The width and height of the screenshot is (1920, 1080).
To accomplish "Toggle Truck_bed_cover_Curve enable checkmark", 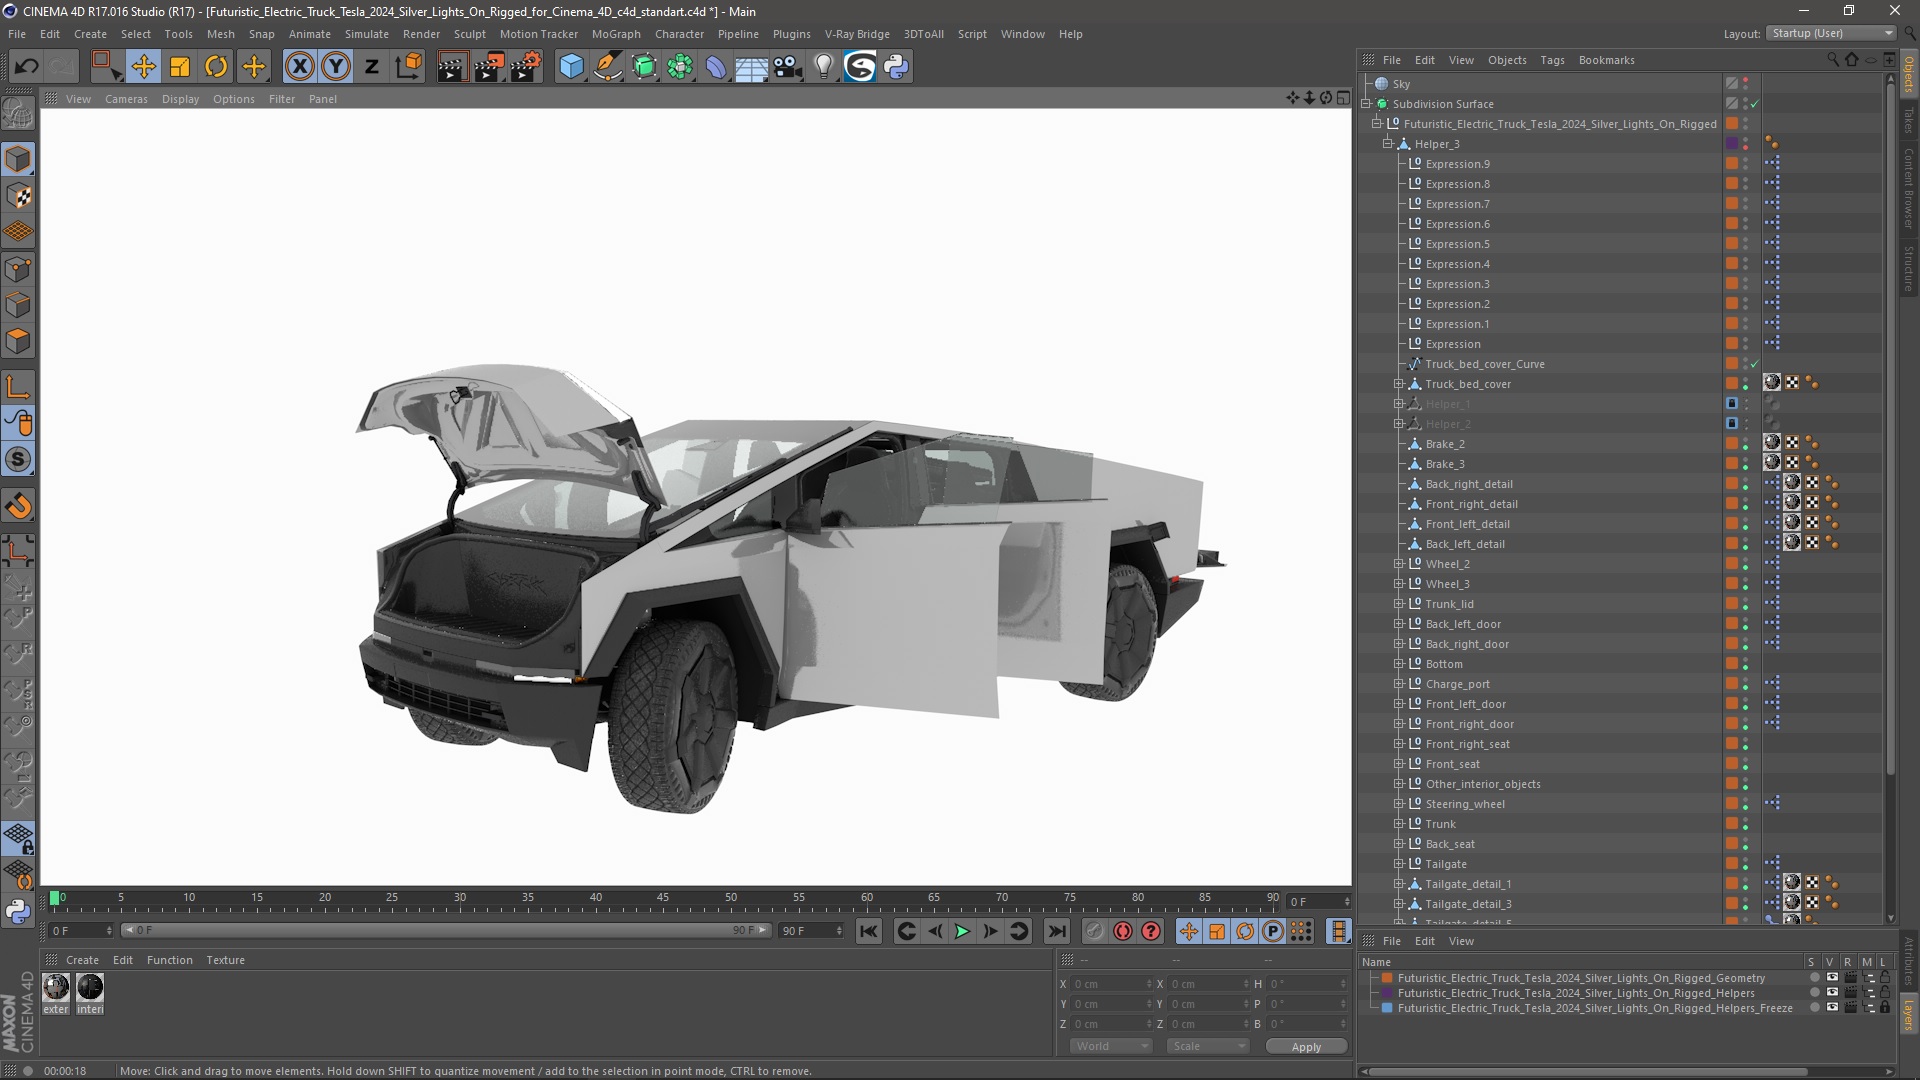I will point(1754,364).
